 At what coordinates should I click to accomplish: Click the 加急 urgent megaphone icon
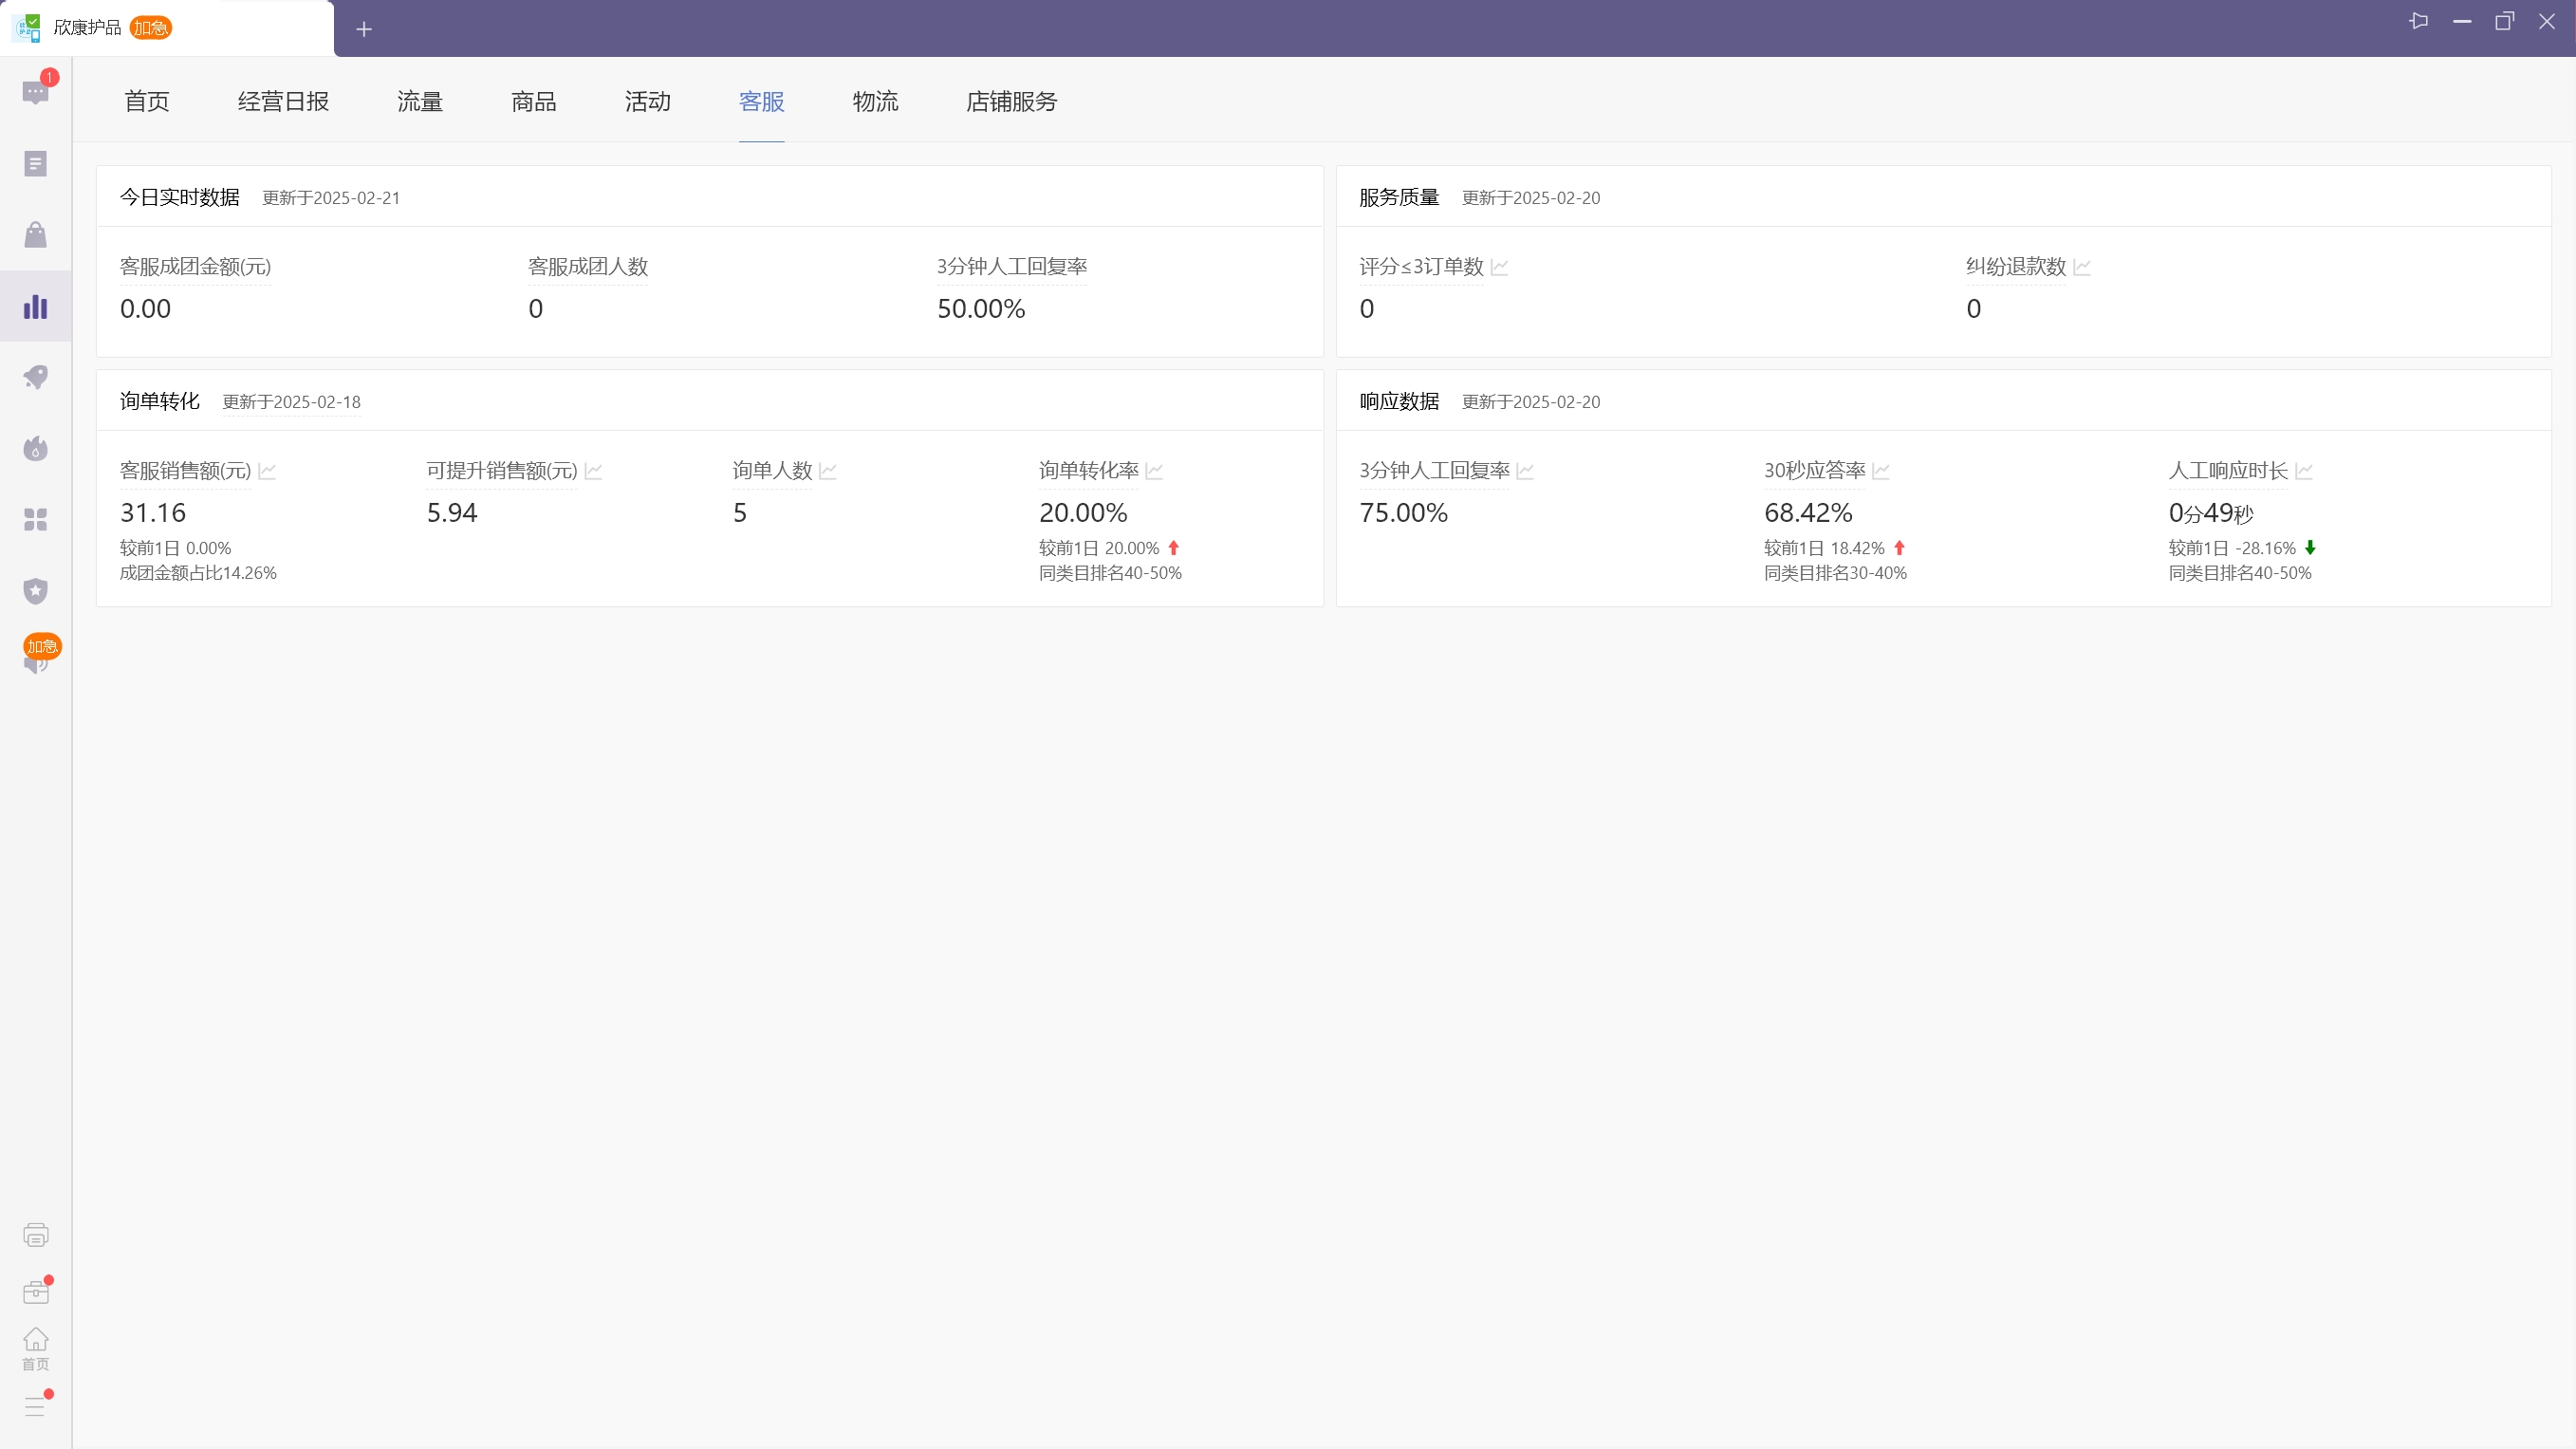pos(39,655)
